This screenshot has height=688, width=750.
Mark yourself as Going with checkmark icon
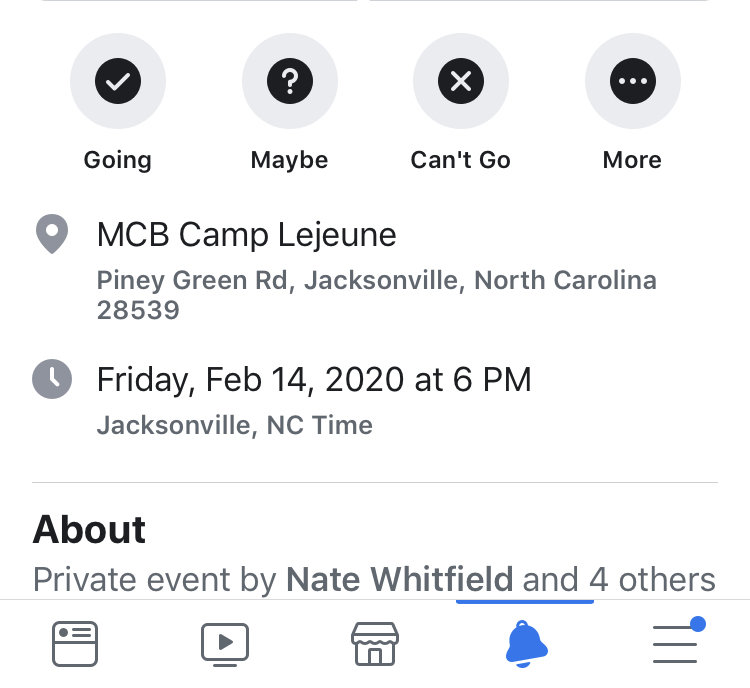(x=118, y=81)
